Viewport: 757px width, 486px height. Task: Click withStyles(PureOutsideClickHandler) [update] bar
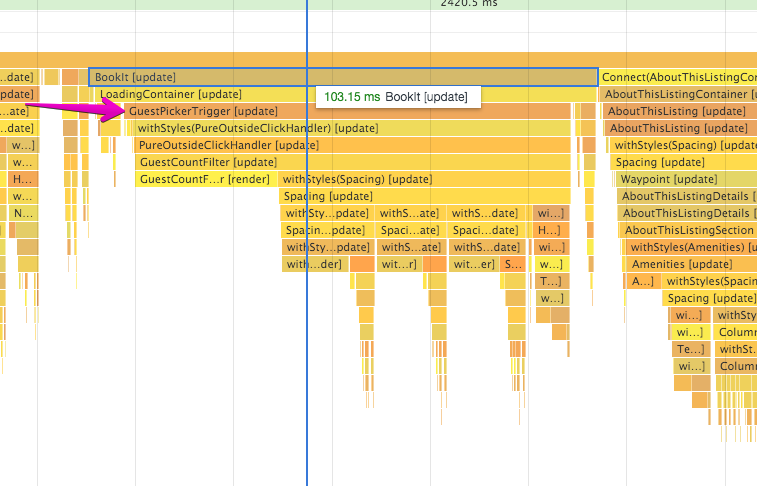point(352,128)
